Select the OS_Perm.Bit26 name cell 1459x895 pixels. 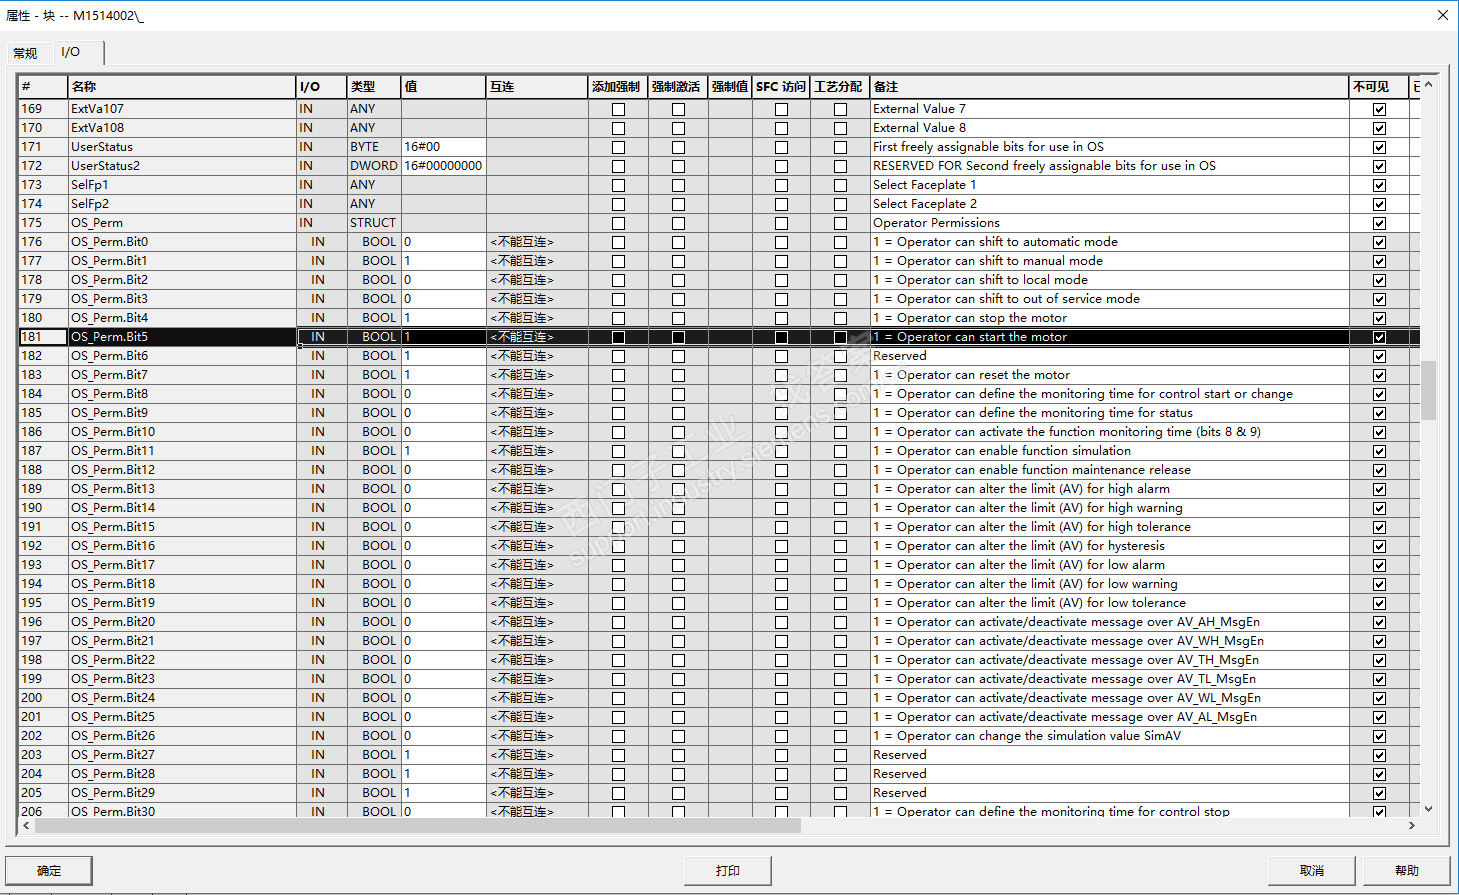pos(182,736)
